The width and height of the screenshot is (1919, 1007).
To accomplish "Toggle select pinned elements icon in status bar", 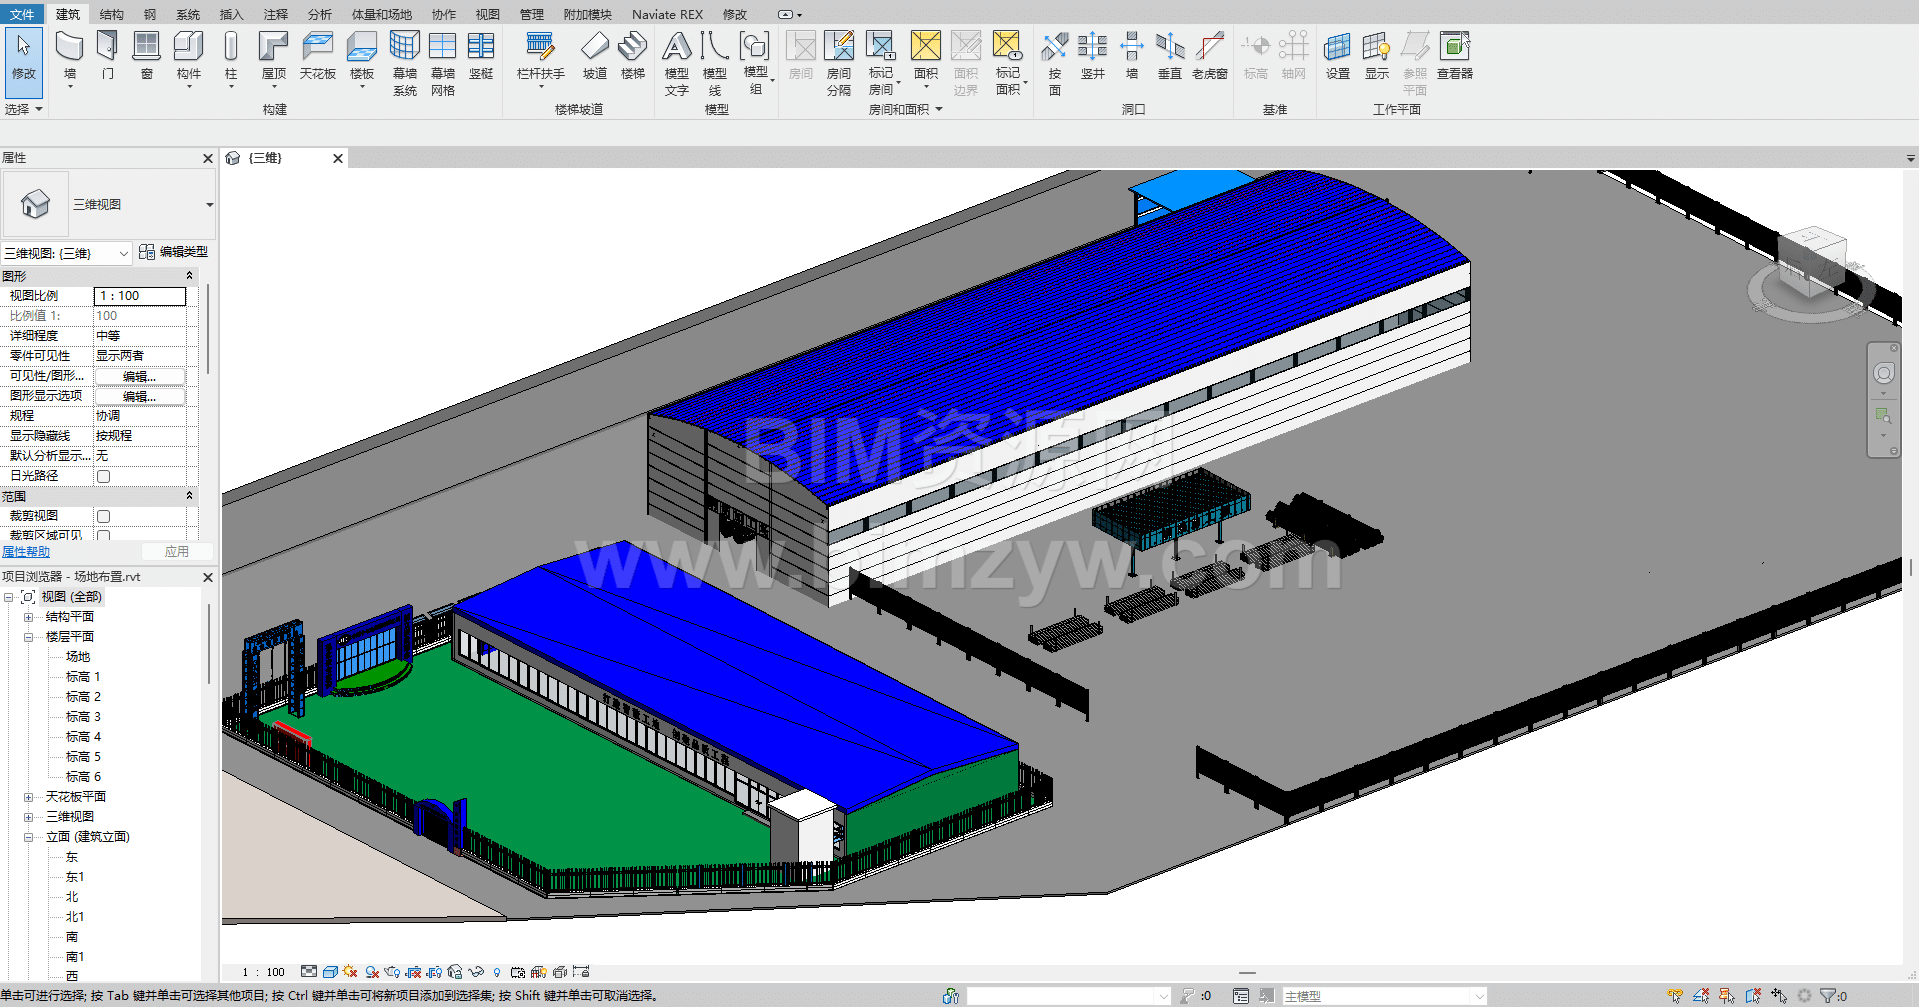I will tap(1727, 996).
